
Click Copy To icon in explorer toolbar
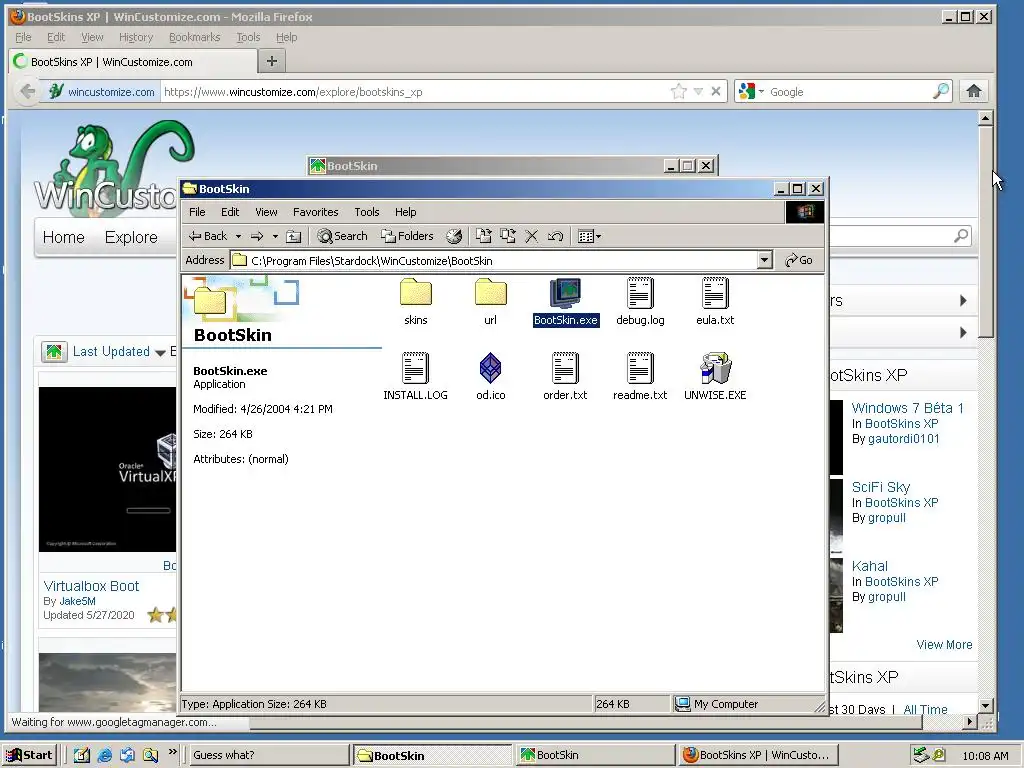point(507,236)
